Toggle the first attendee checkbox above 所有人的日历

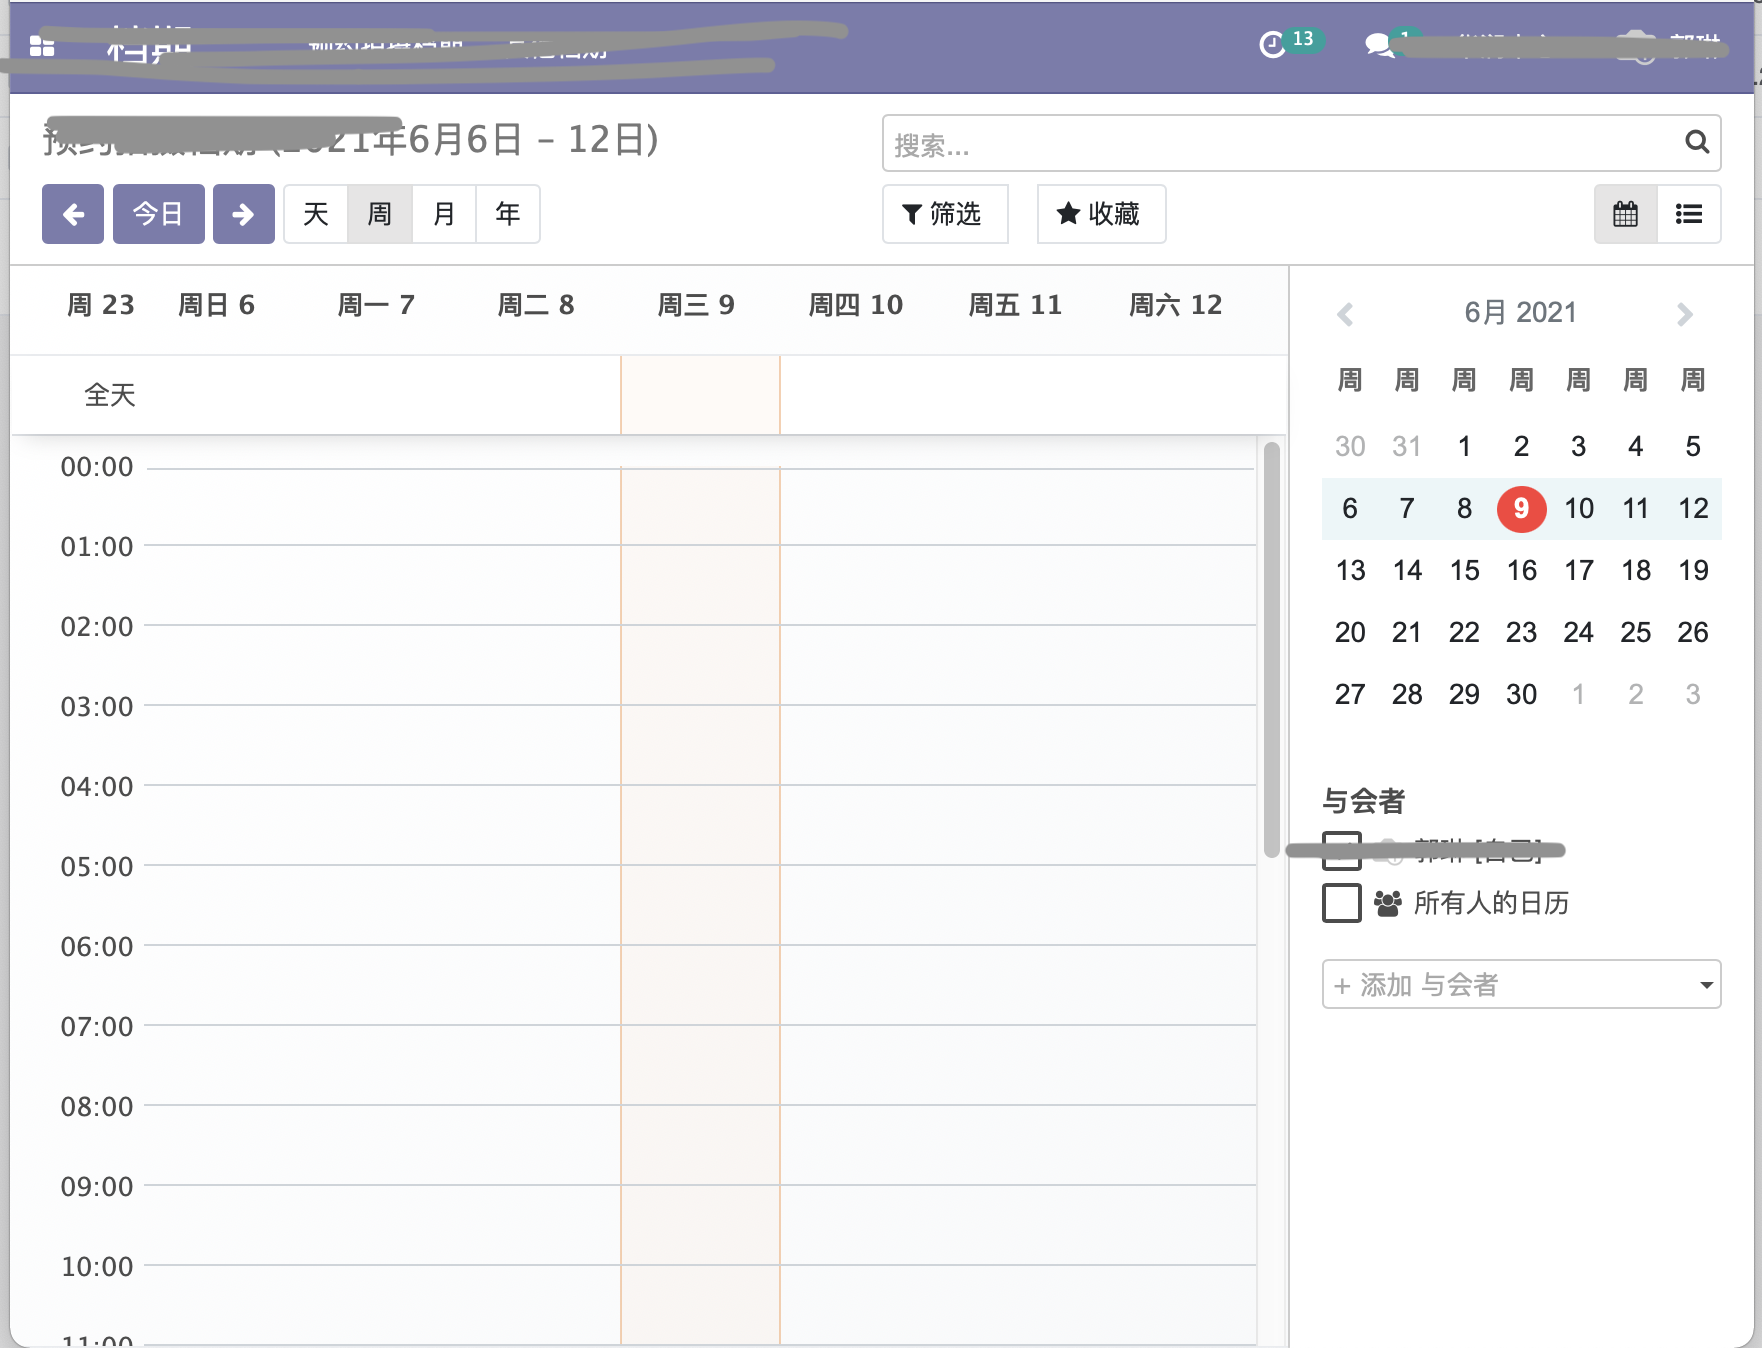coord(1342,851)
